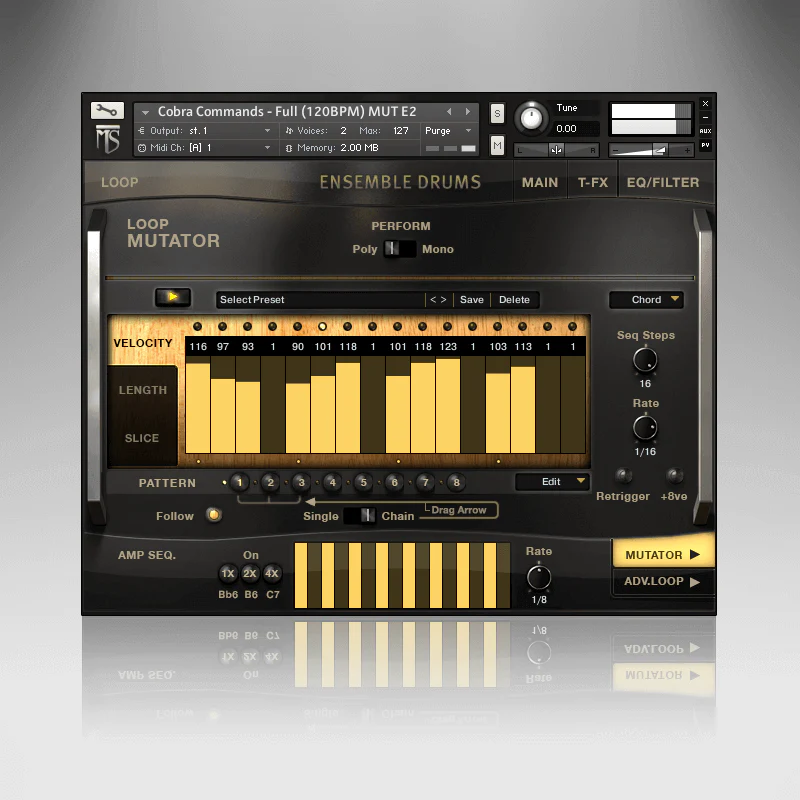Adjust the Seq Steps knob

(645, 359)
